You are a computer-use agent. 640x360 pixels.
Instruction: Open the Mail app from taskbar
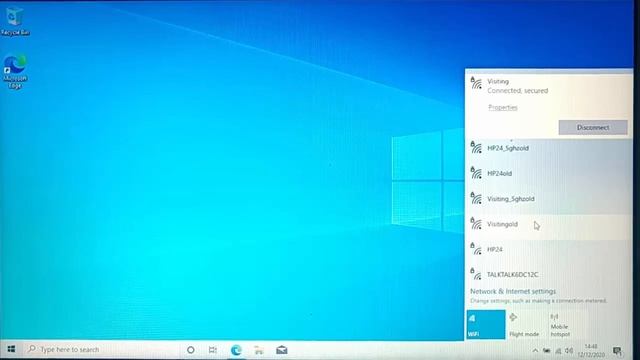[x=282, y=350]
